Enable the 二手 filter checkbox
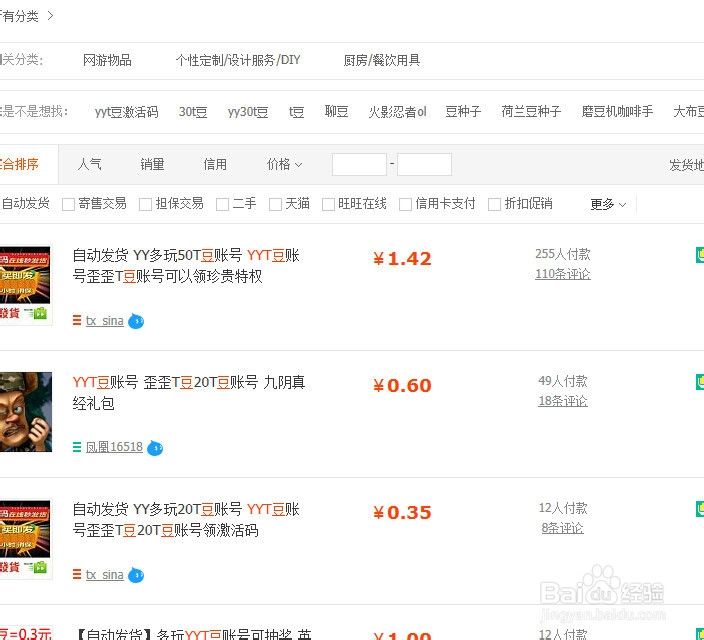 coord(222,204)
